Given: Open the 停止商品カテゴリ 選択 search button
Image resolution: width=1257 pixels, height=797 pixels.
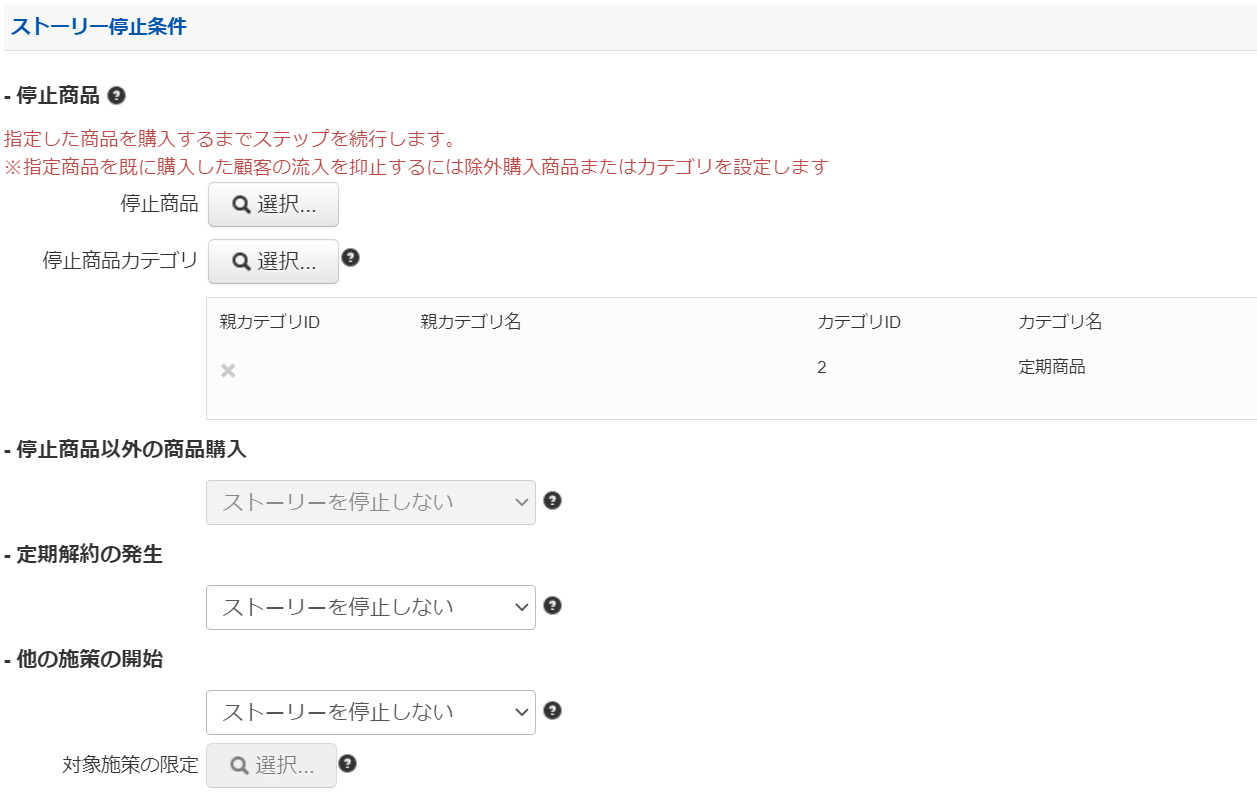Looking at the screenshot, I should pyautogui.click(x=273, y=262).
